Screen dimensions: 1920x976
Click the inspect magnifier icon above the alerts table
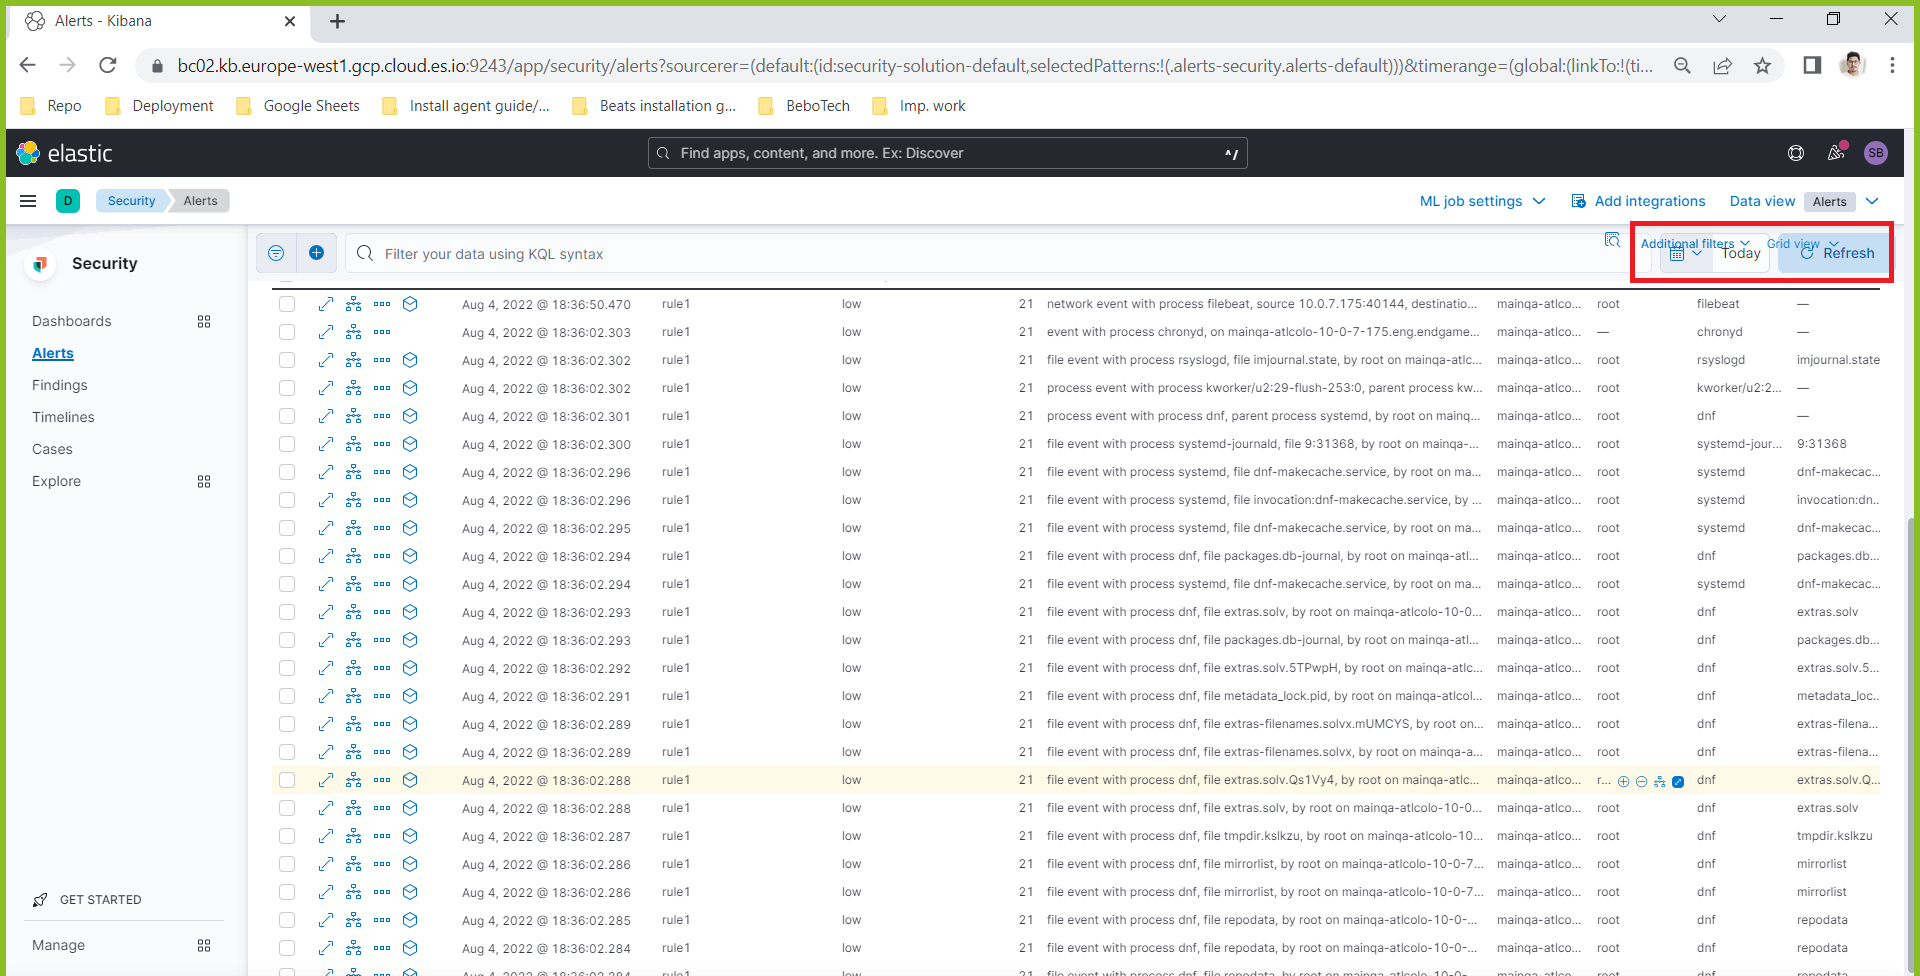coord(1613,240)
